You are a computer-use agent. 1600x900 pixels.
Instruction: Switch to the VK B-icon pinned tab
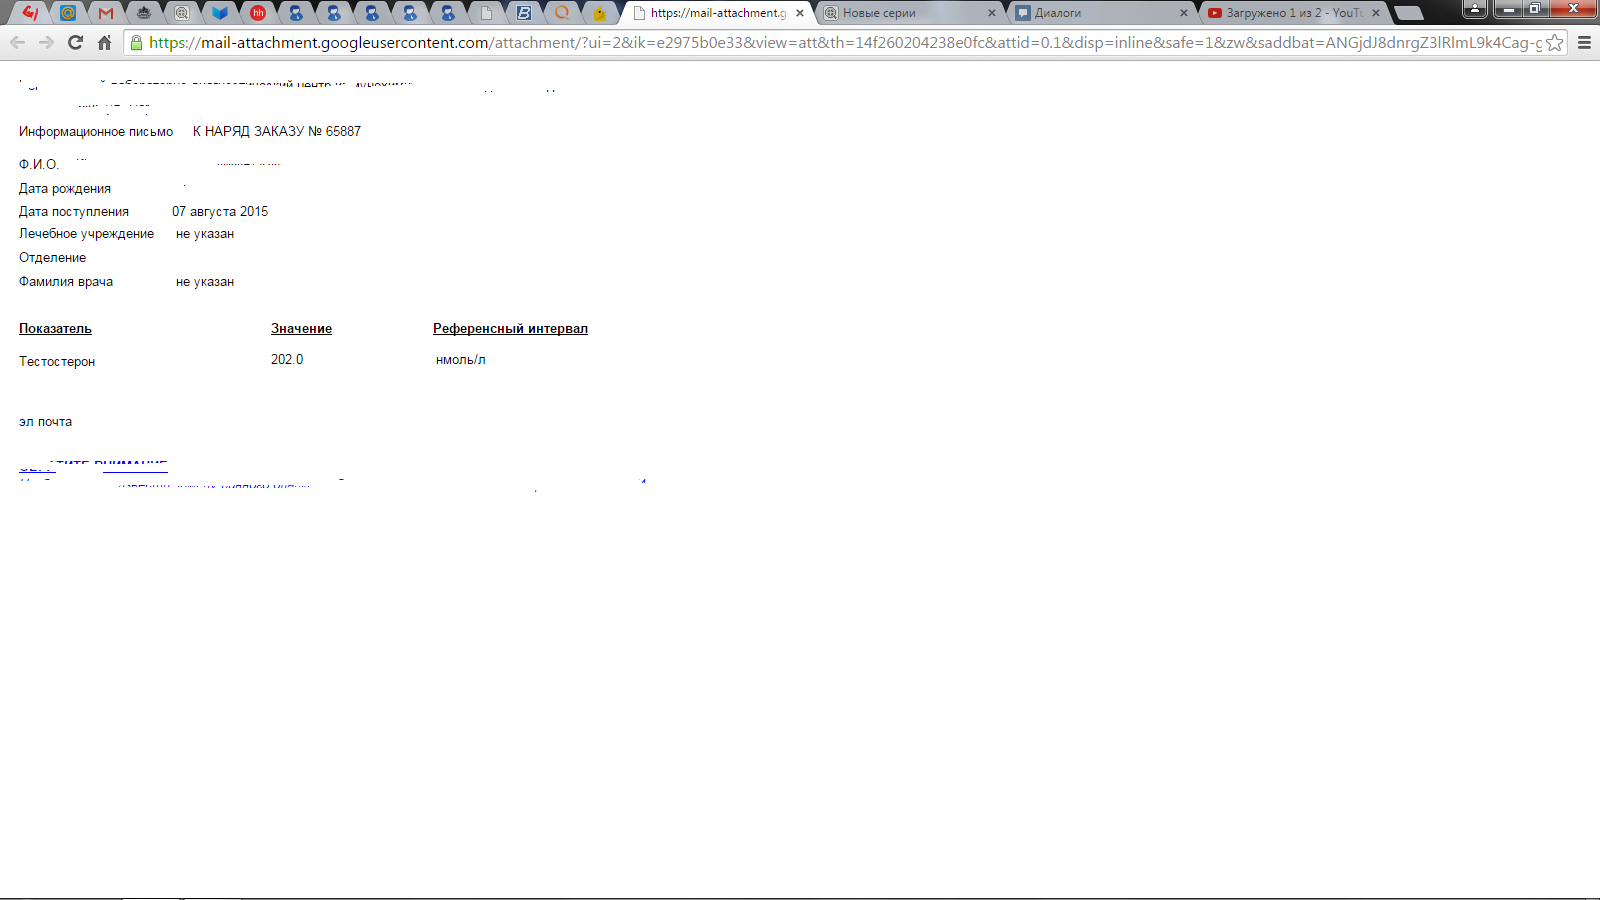(x=524, y=13)
